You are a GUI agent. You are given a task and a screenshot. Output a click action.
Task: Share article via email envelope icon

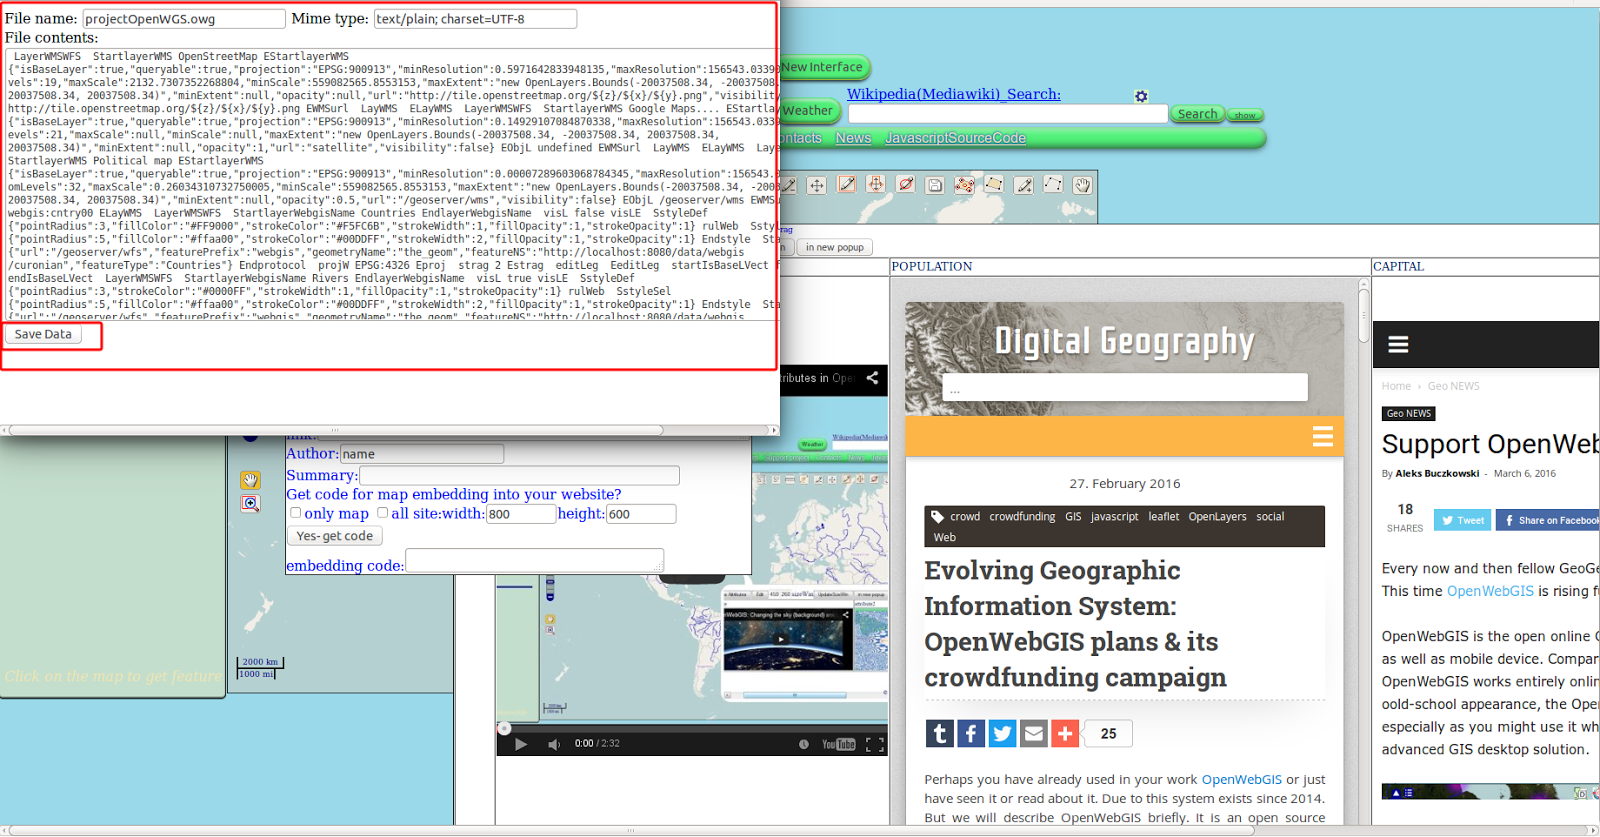click(x=1034, y=734)
